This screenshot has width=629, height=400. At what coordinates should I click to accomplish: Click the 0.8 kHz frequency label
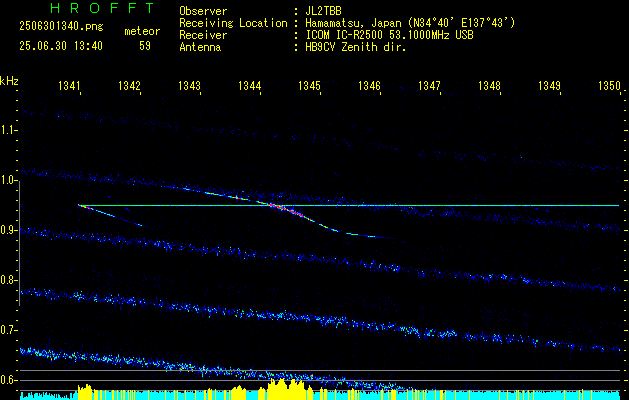pos(8,280)
